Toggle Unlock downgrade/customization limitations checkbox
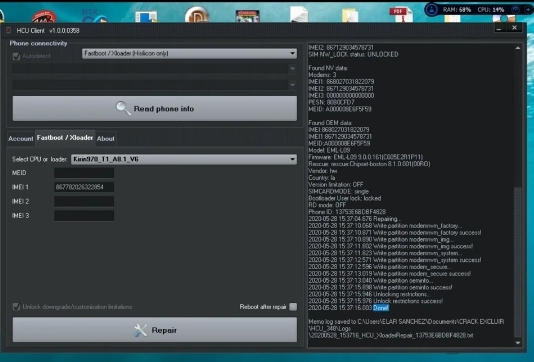Screen dimensions: 534x362 16,307
